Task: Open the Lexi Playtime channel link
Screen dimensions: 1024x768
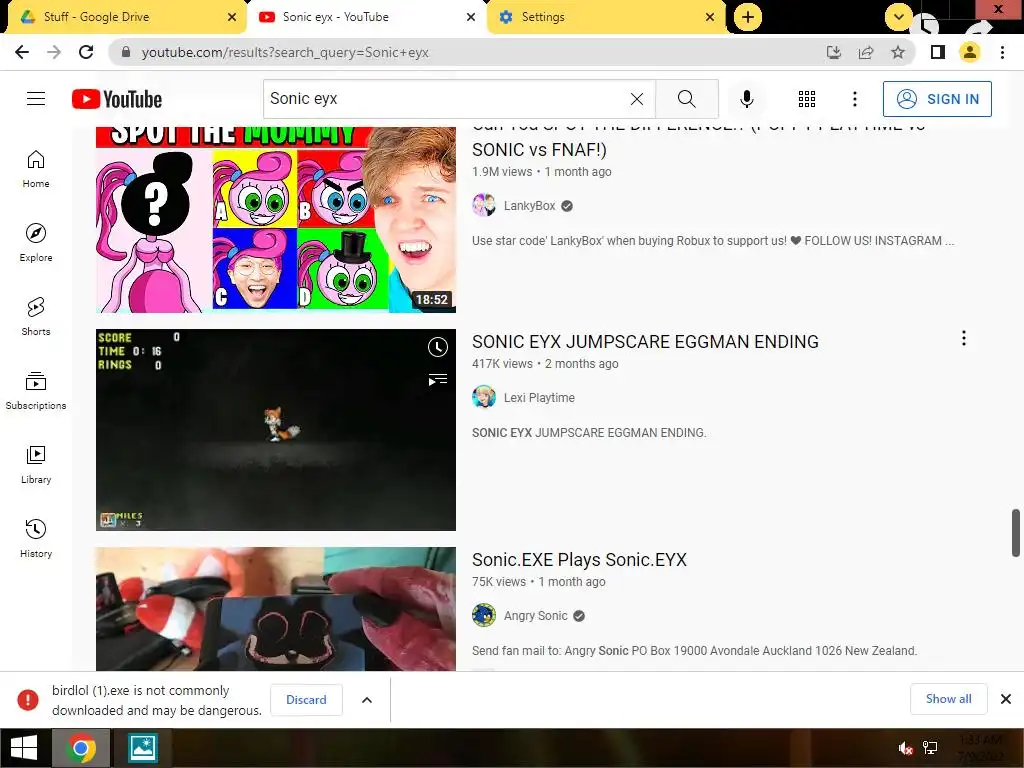Action: (x=539, y=398)
